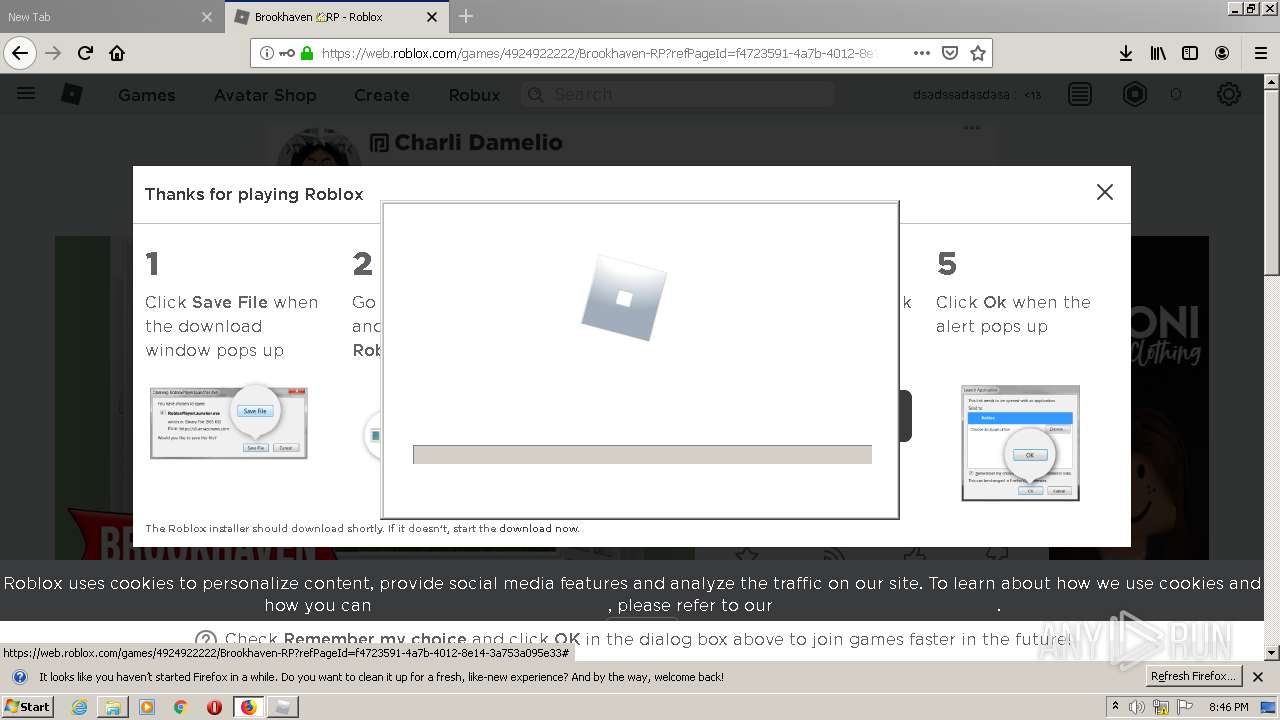Open a new browser tab with plus
Screen dimensions: 1280x720
tap(466, 16)
